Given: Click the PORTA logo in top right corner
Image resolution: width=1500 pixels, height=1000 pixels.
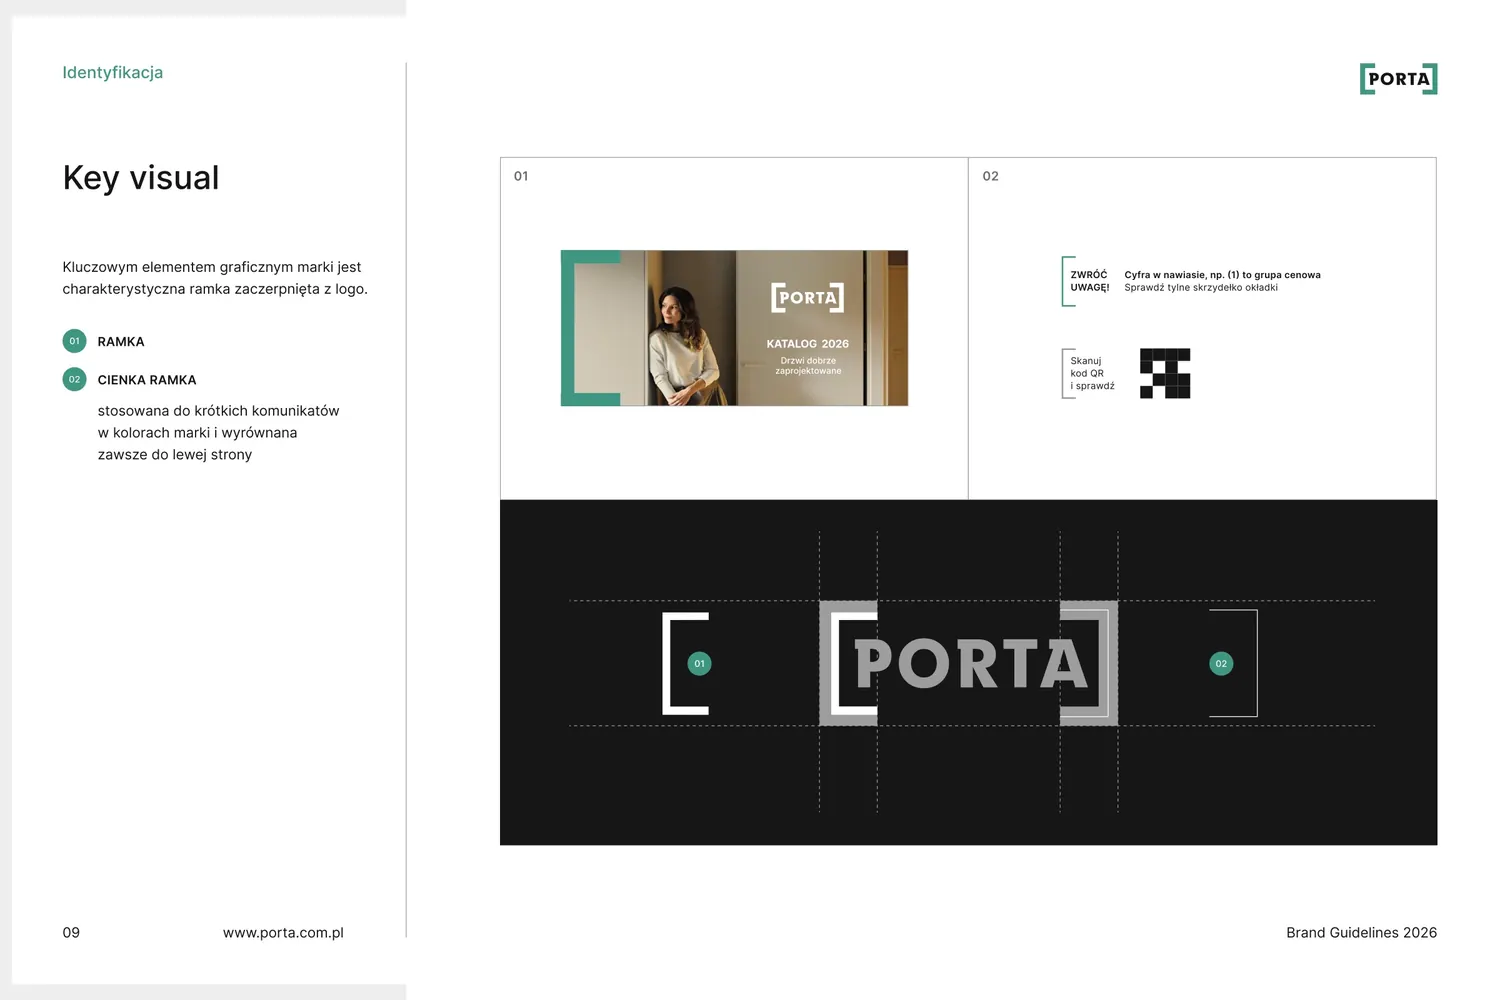Looking at the screenshot, I should (1398, 79).
